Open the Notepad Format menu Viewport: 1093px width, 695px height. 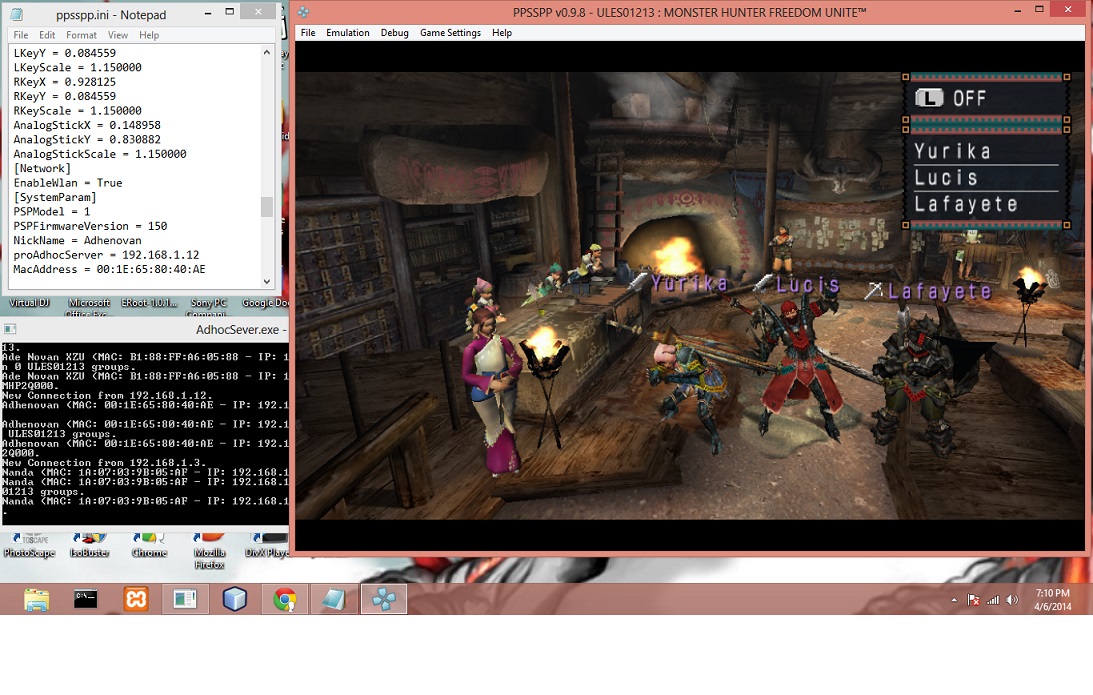(x=81, y=35)
